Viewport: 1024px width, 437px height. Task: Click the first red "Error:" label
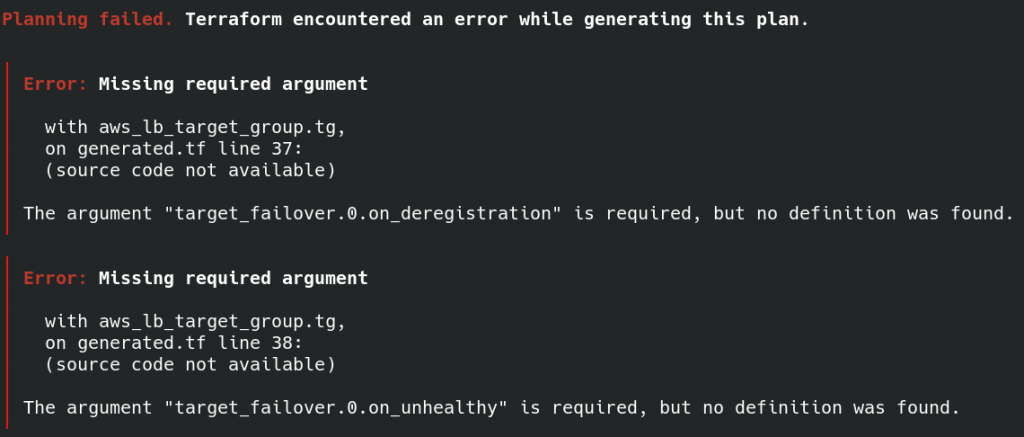pyautogui.click(x=56, y=84)
